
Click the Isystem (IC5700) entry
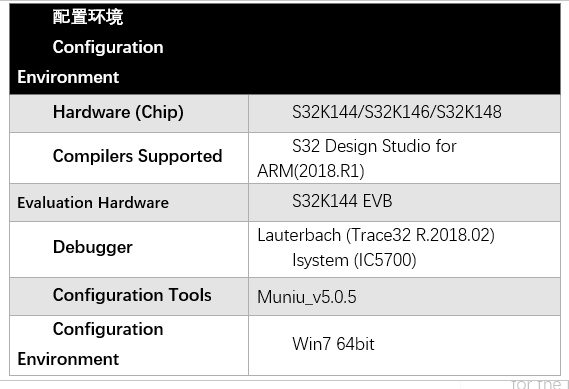click(x=354, y=260)
